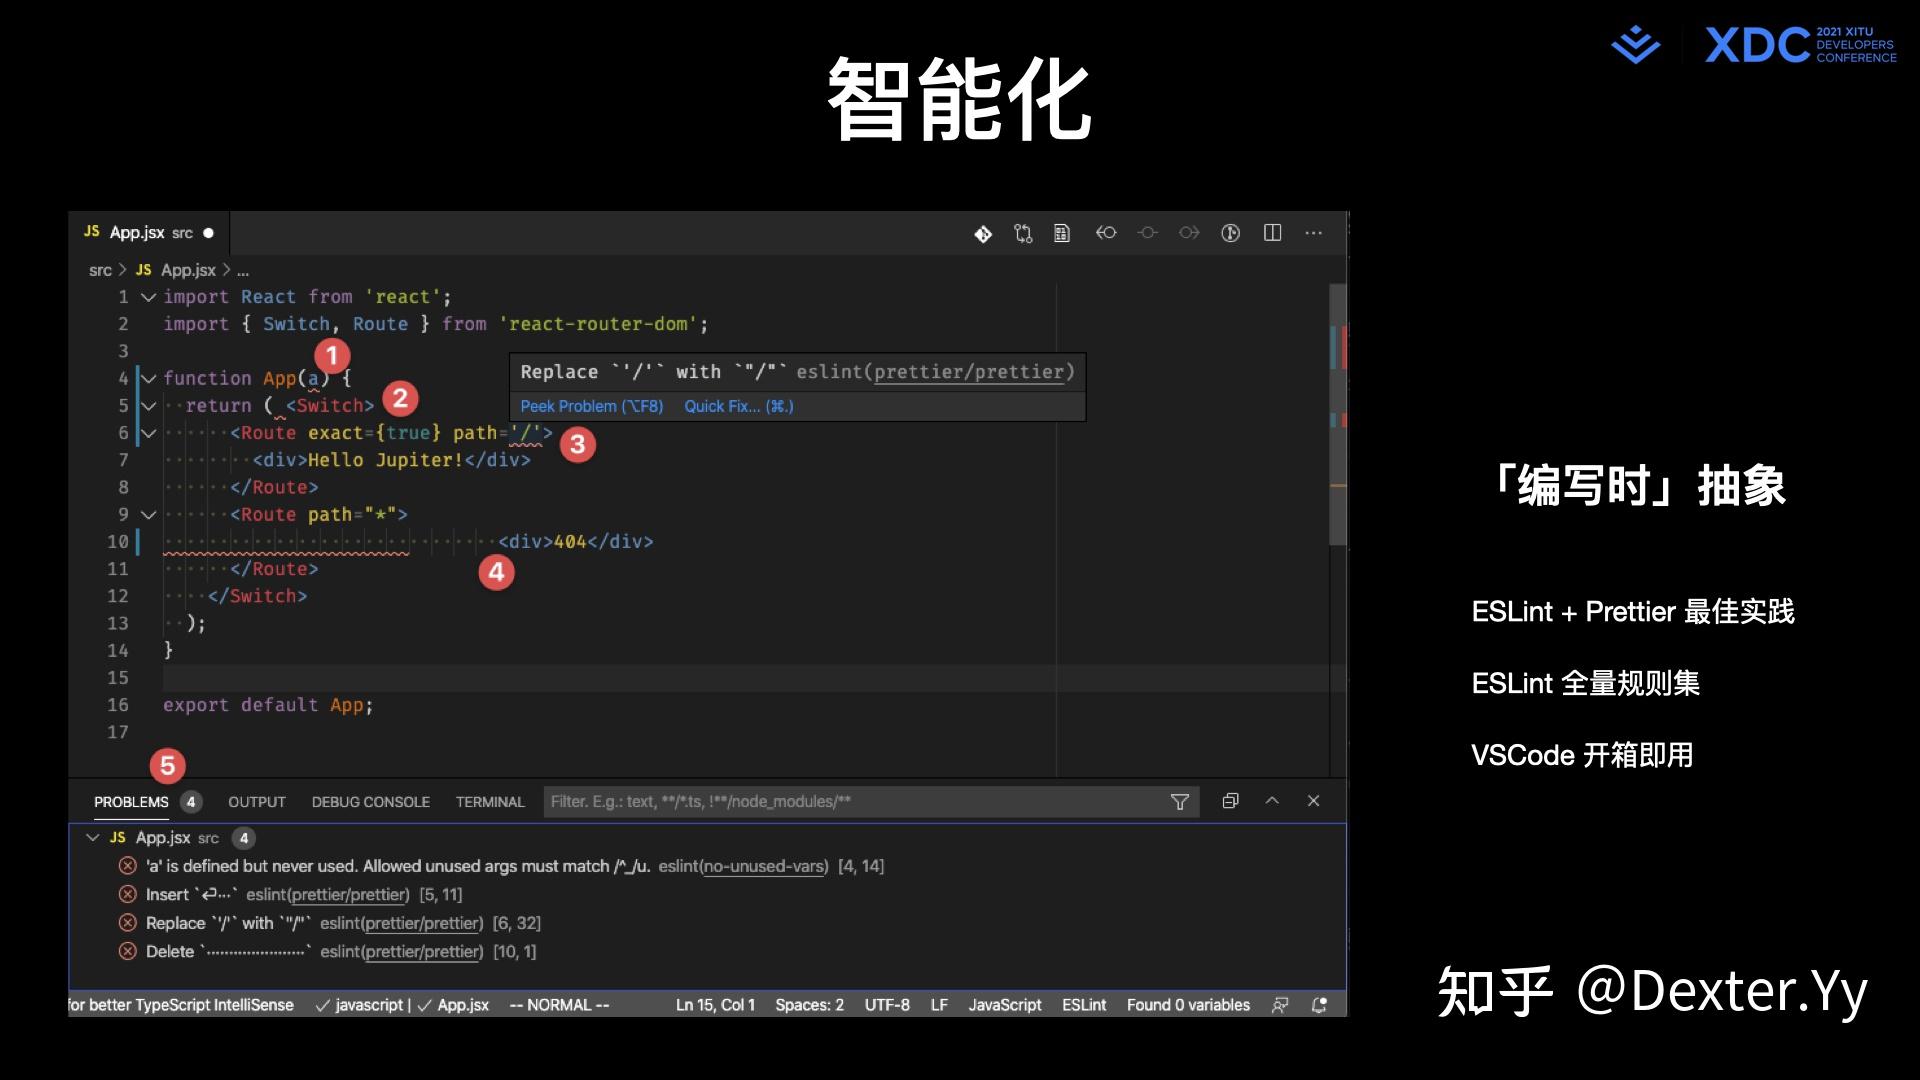Open the OUTPUT tab
The image size is (1920, 1080).
(256, 801)
